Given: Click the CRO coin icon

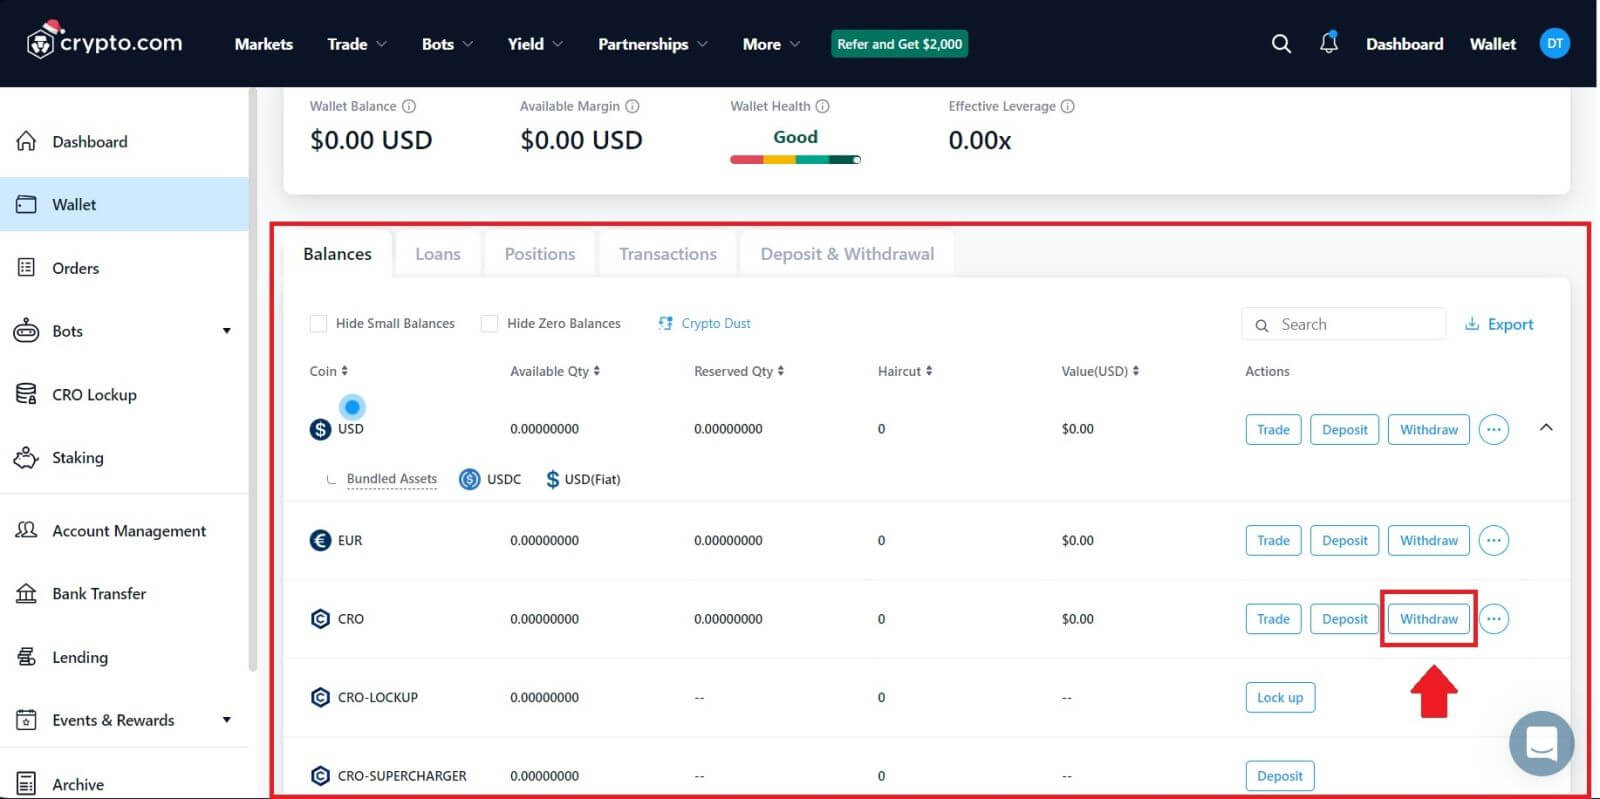Looking at the screenshot, I should (x=320, y=619).
